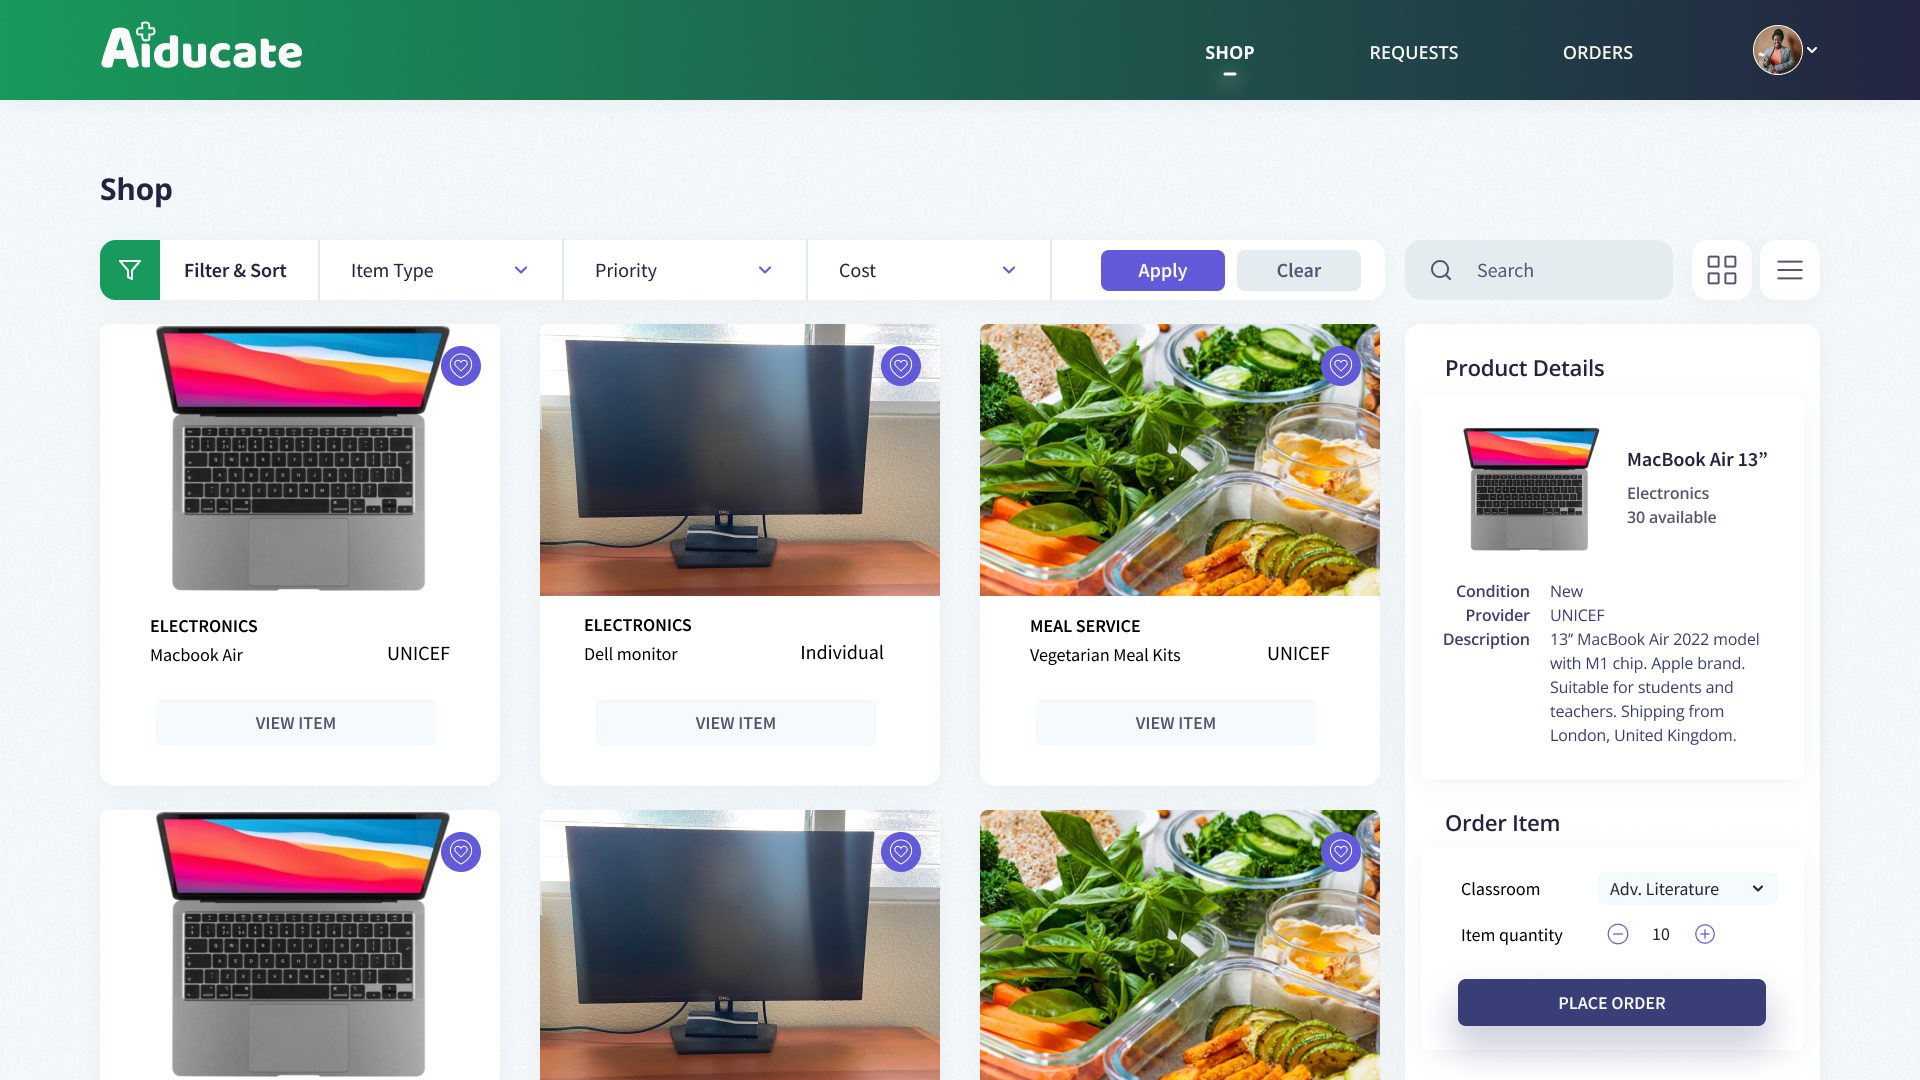Favorite the second-row meal kit item
The width and height of the screenshot is (1920, 1080).
(1341, 852)
